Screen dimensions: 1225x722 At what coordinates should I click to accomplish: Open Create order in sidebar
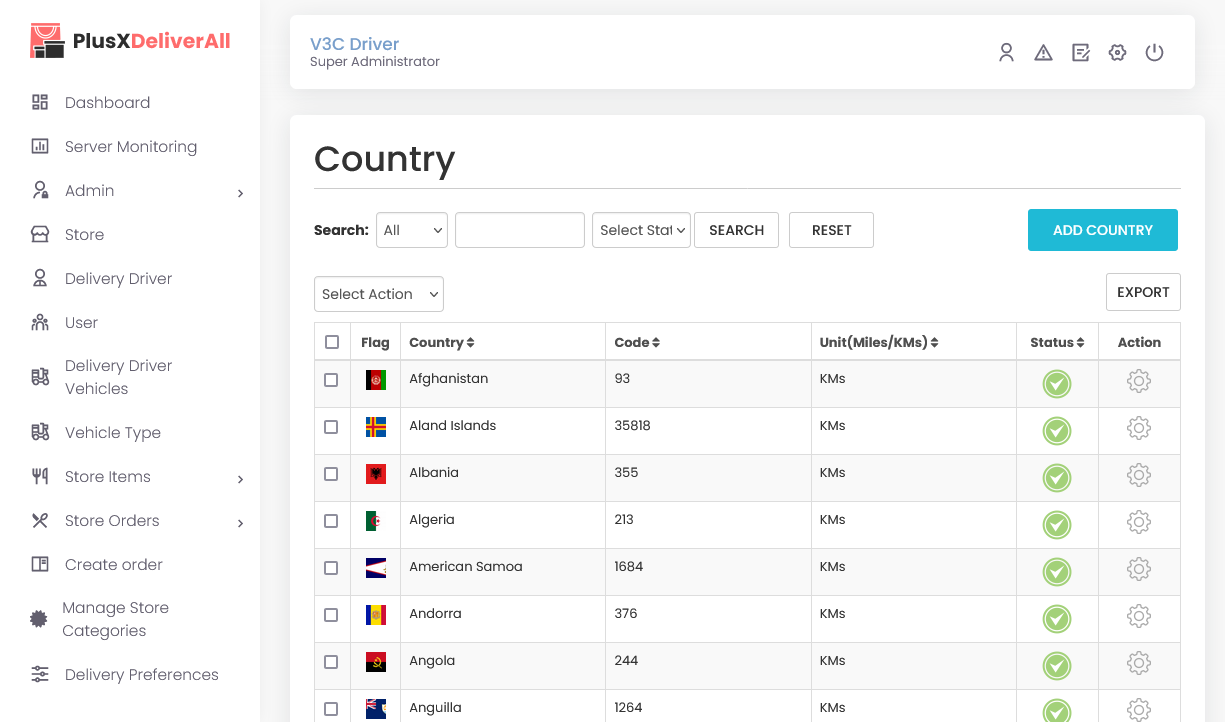point(113,564)
